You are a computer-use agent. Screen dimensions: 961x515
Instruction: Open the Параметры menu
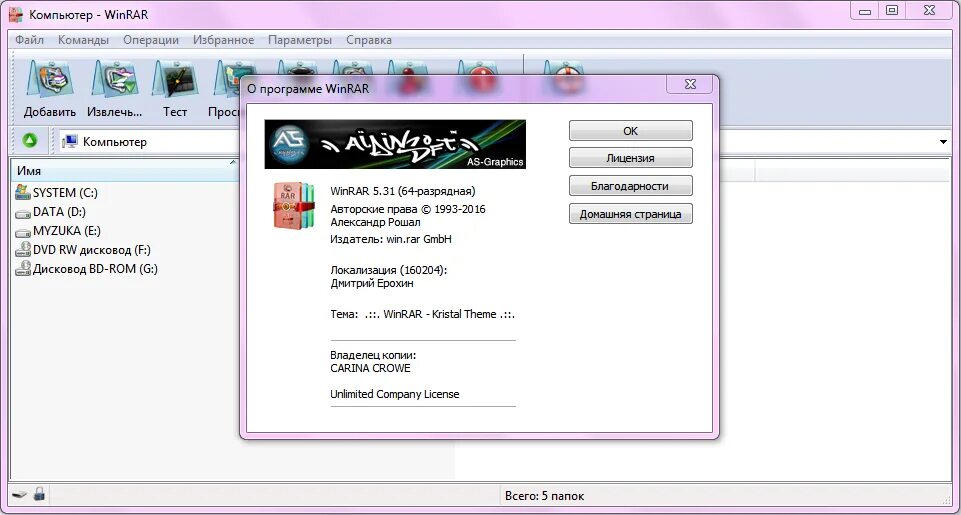pos(300,40)
